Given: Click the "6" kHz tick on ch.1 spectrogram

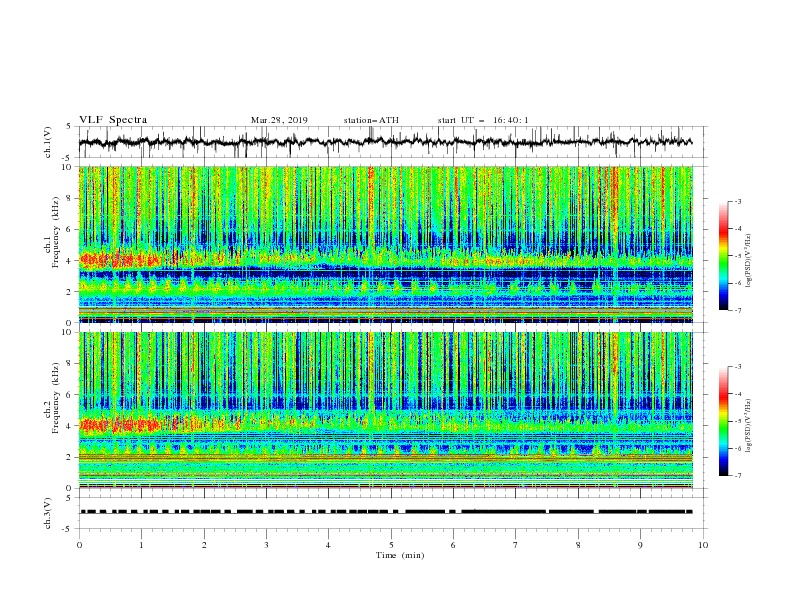Looking at the screenshot, I should pos(70,229).
